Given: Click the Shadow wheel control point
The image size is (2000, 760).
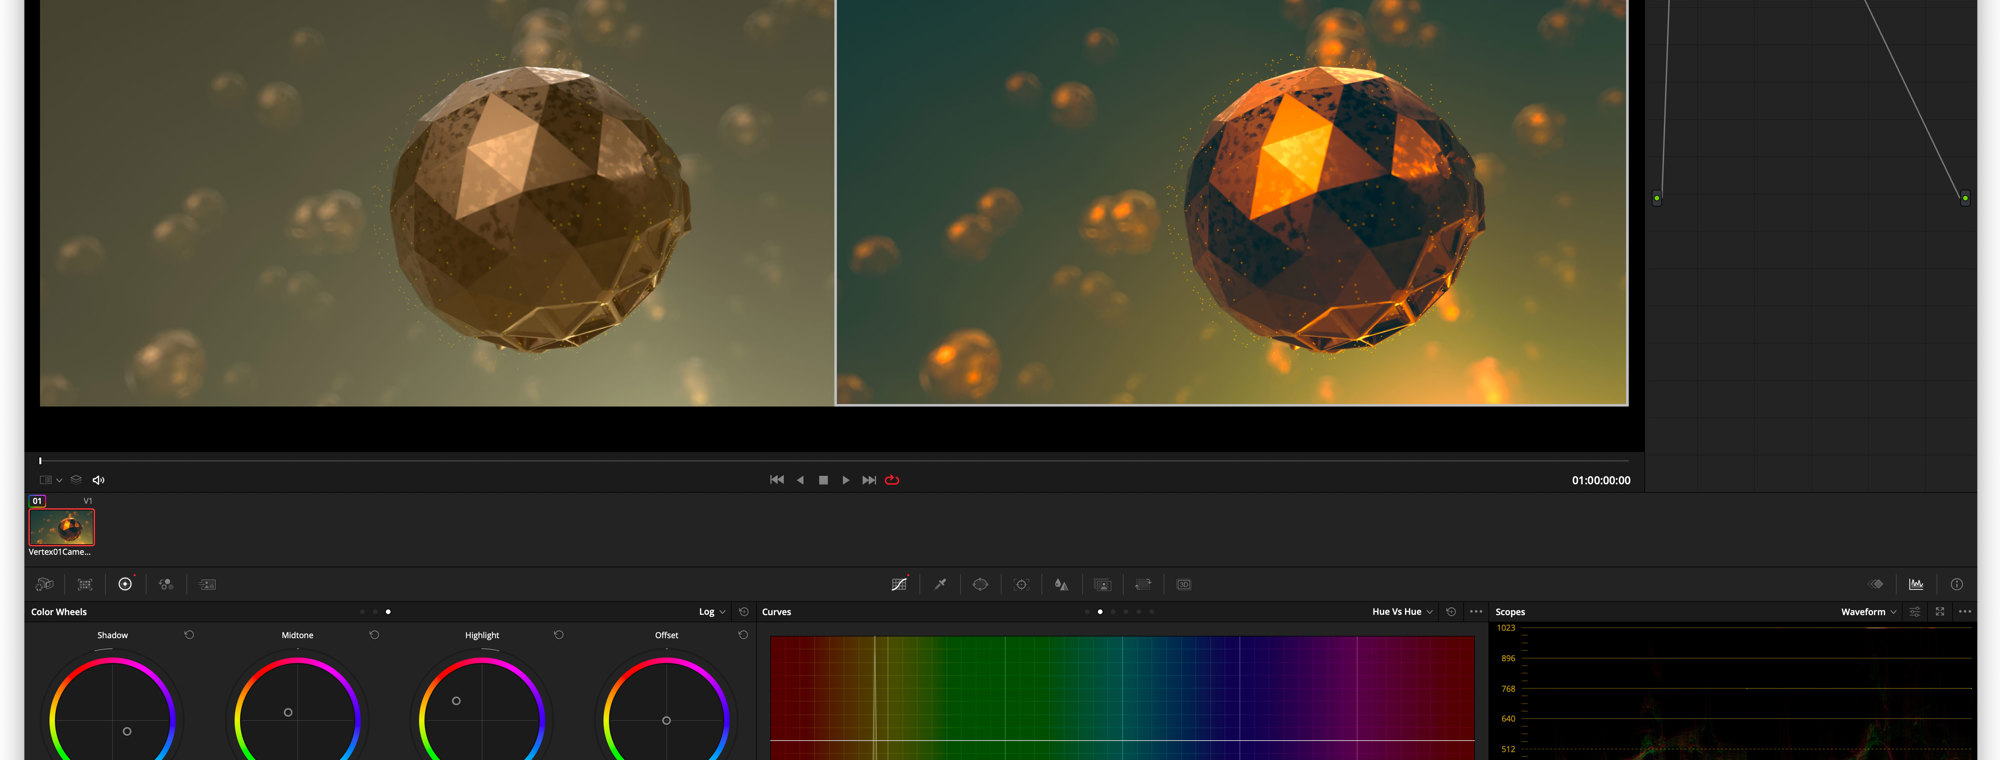Looking at the screenshot, I should coord(127,731).
